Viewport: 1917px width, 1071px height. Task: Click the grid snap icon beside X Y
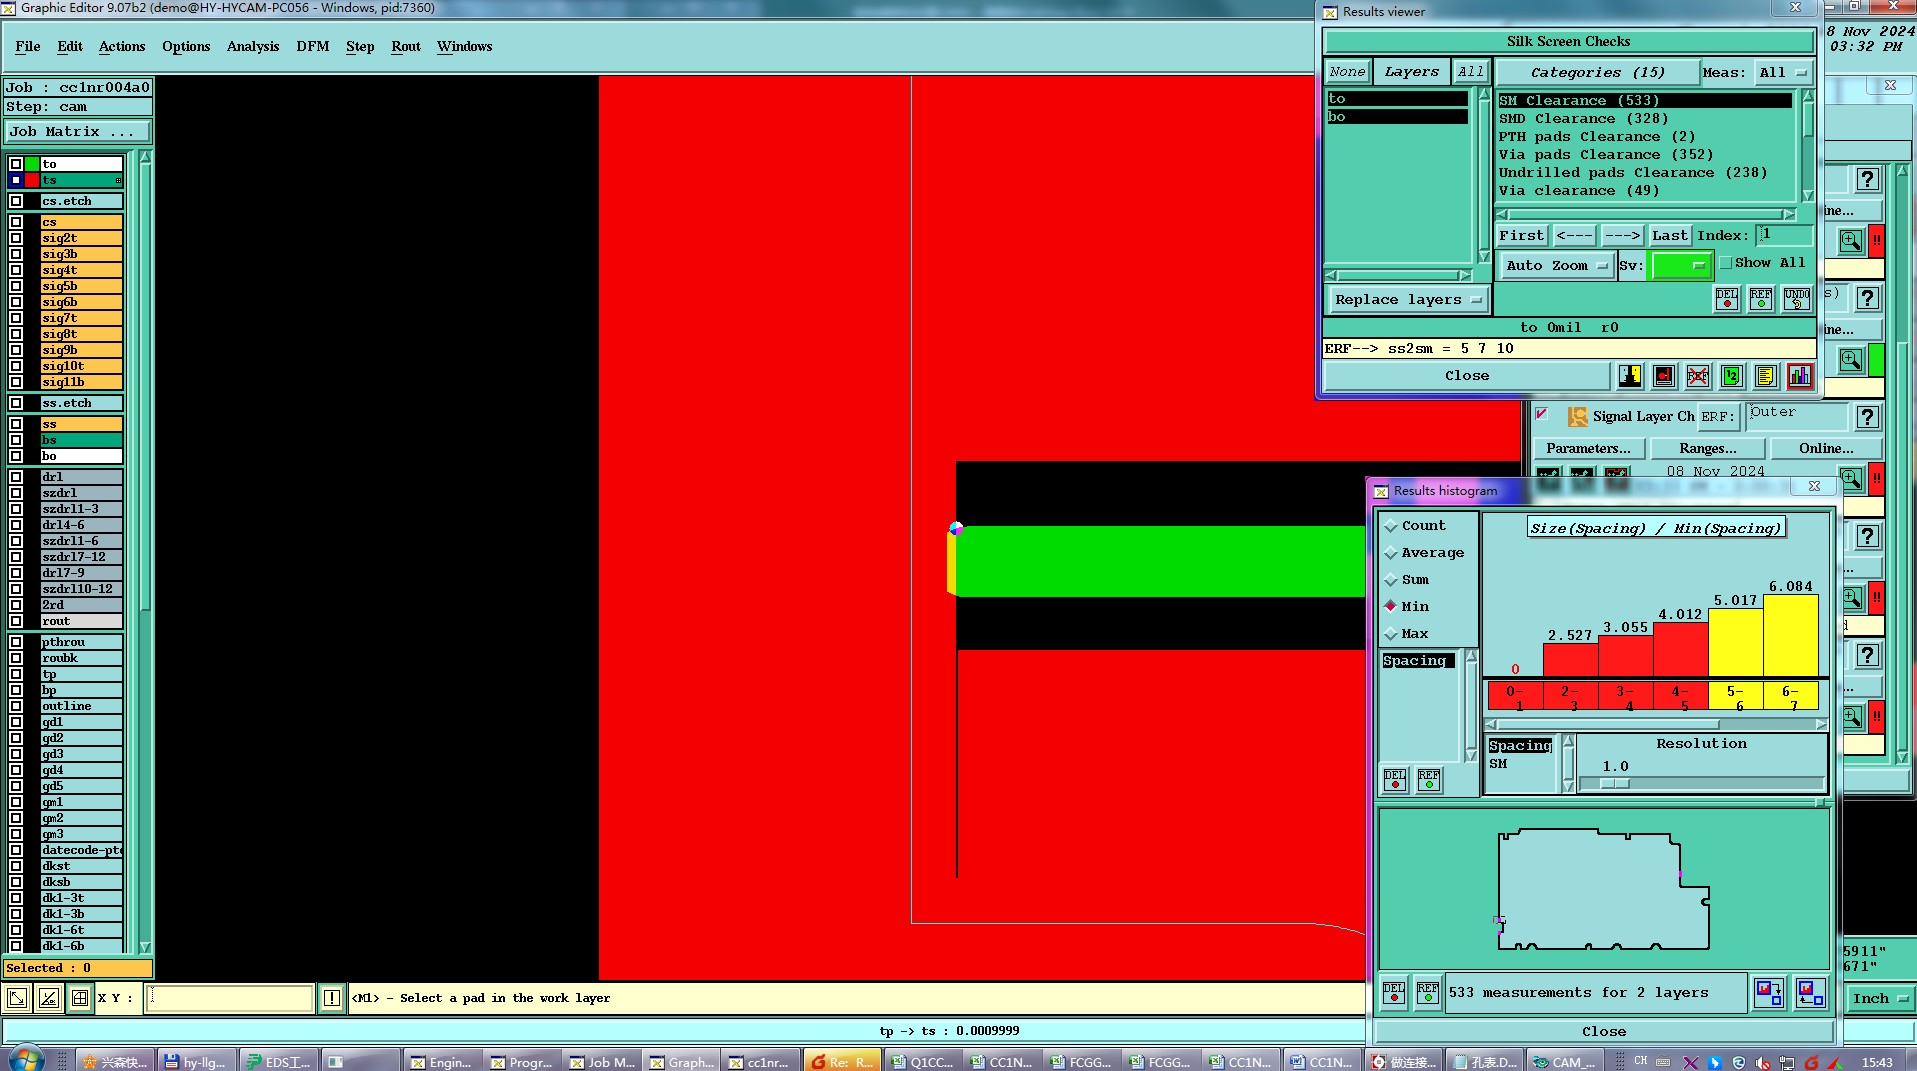click(x=80, y=998)
